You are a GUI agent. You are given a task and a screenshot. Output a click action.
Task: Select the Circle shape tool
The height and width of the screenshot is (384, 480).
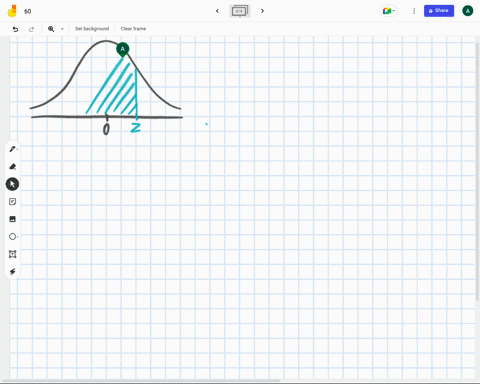(12, 237)
